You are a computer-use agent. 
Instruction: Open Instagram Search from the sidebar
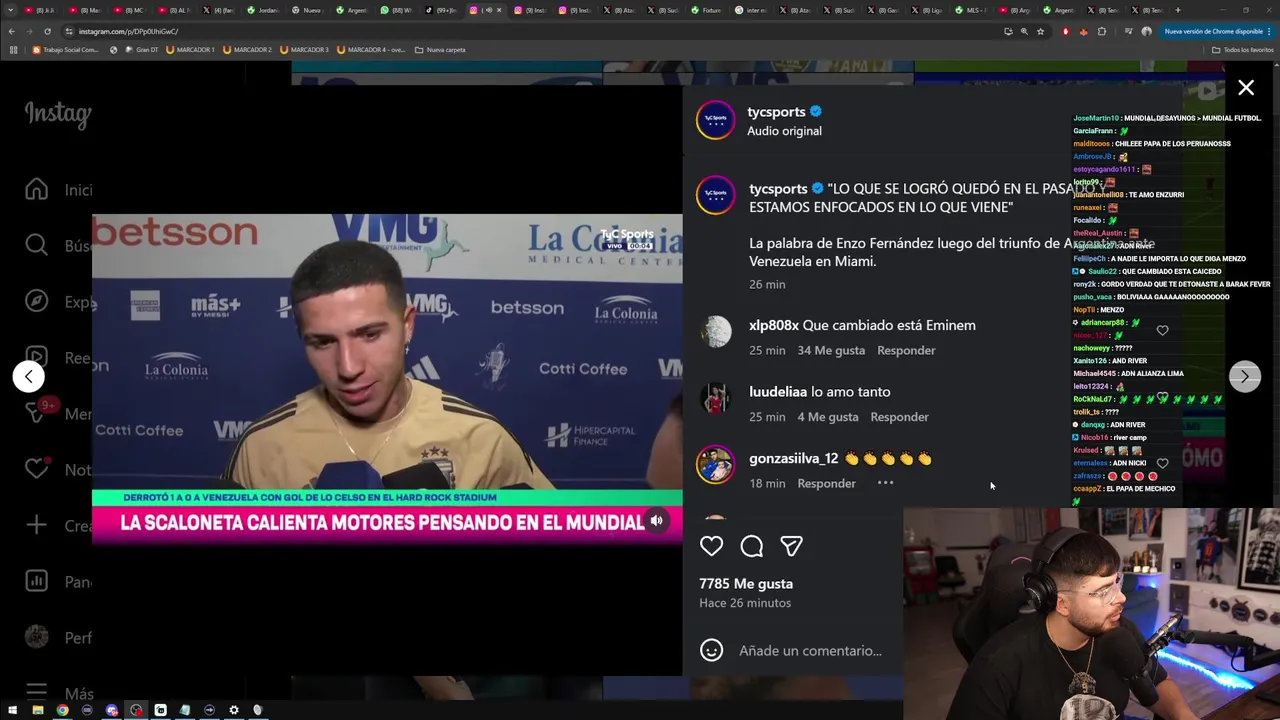click(36, 245)
